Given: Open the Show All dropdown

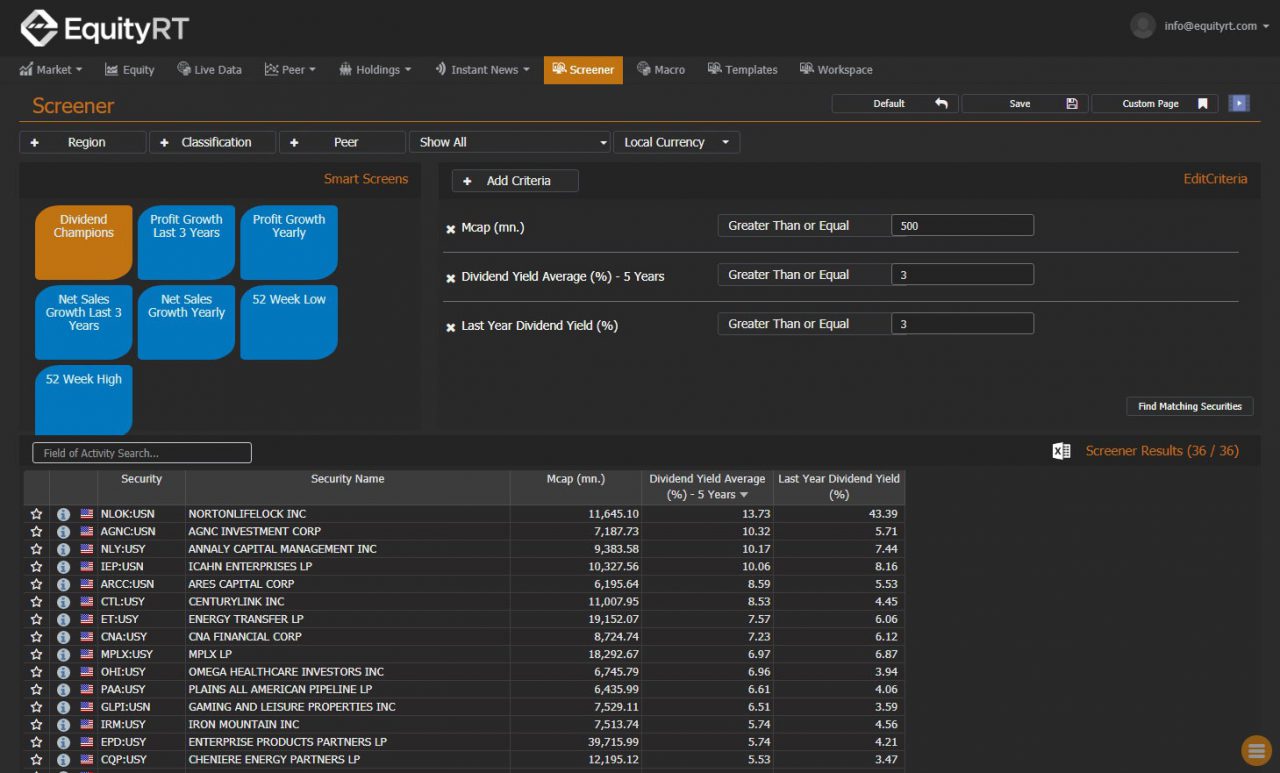Looking at the screenshot, I should click(x=510, y=142).
